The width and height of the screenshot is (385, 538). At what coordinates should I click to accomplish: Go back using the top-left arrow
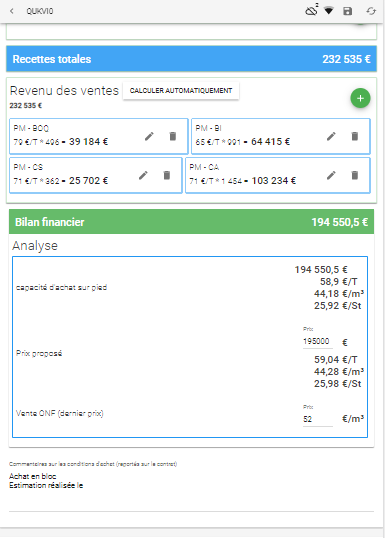click(x=12, y=11)
